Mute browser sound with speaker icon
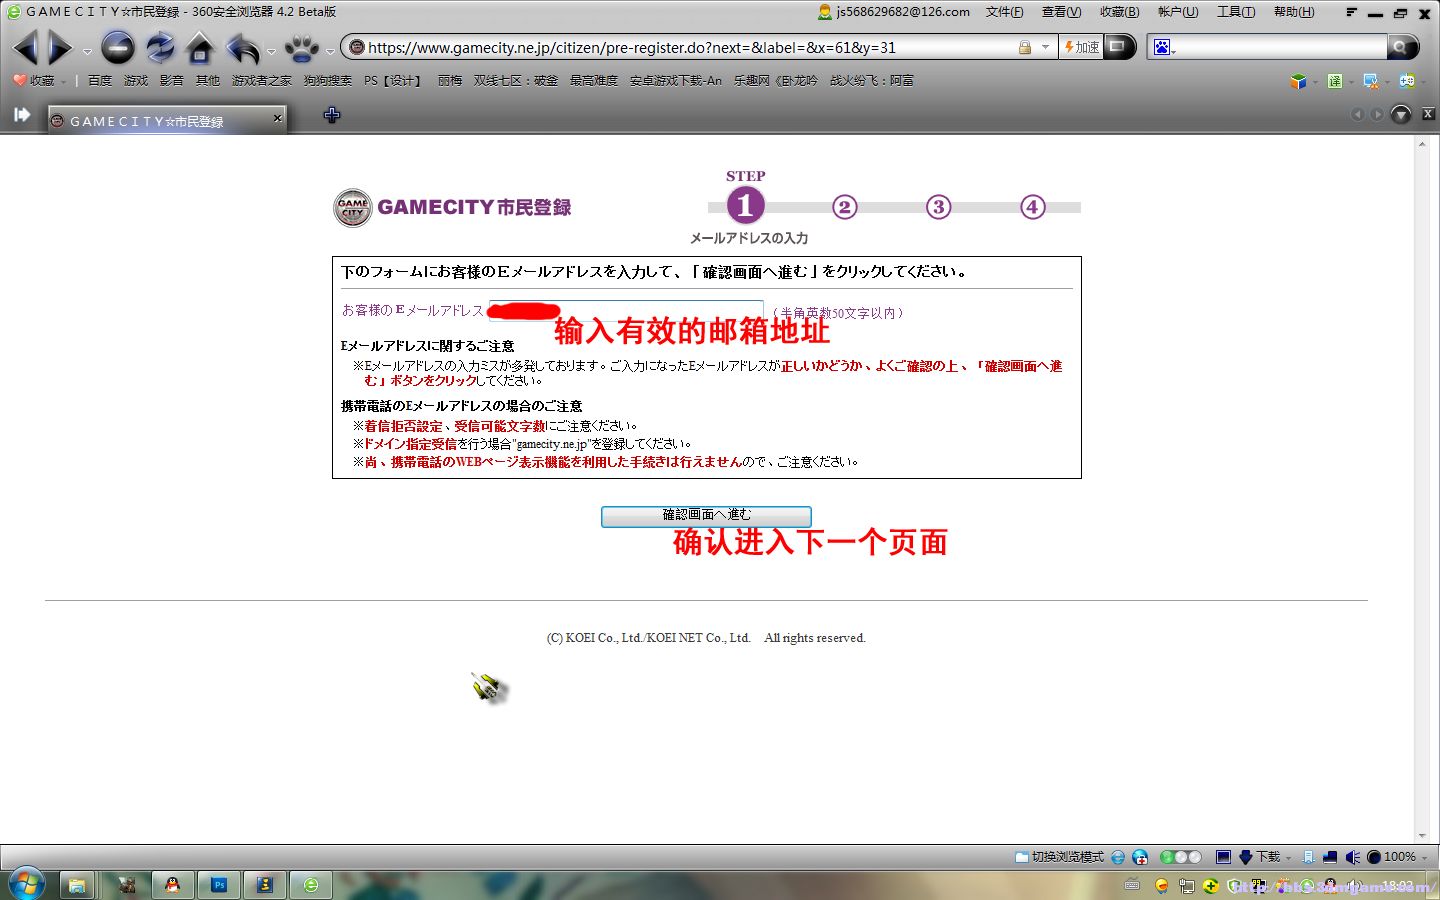Screen dimensions: 1440x900 (1353, 857)
